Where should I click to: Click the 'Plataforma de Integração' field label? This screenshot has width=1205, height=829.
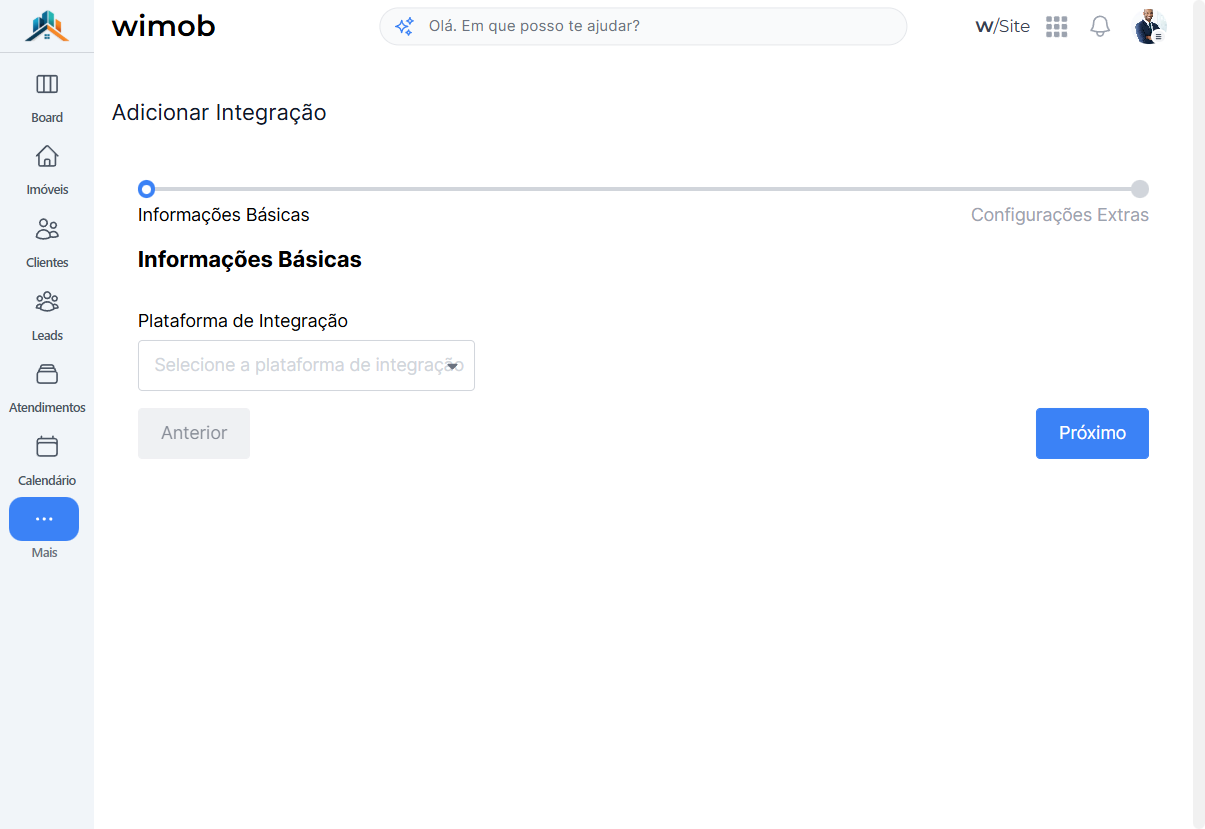243,321
